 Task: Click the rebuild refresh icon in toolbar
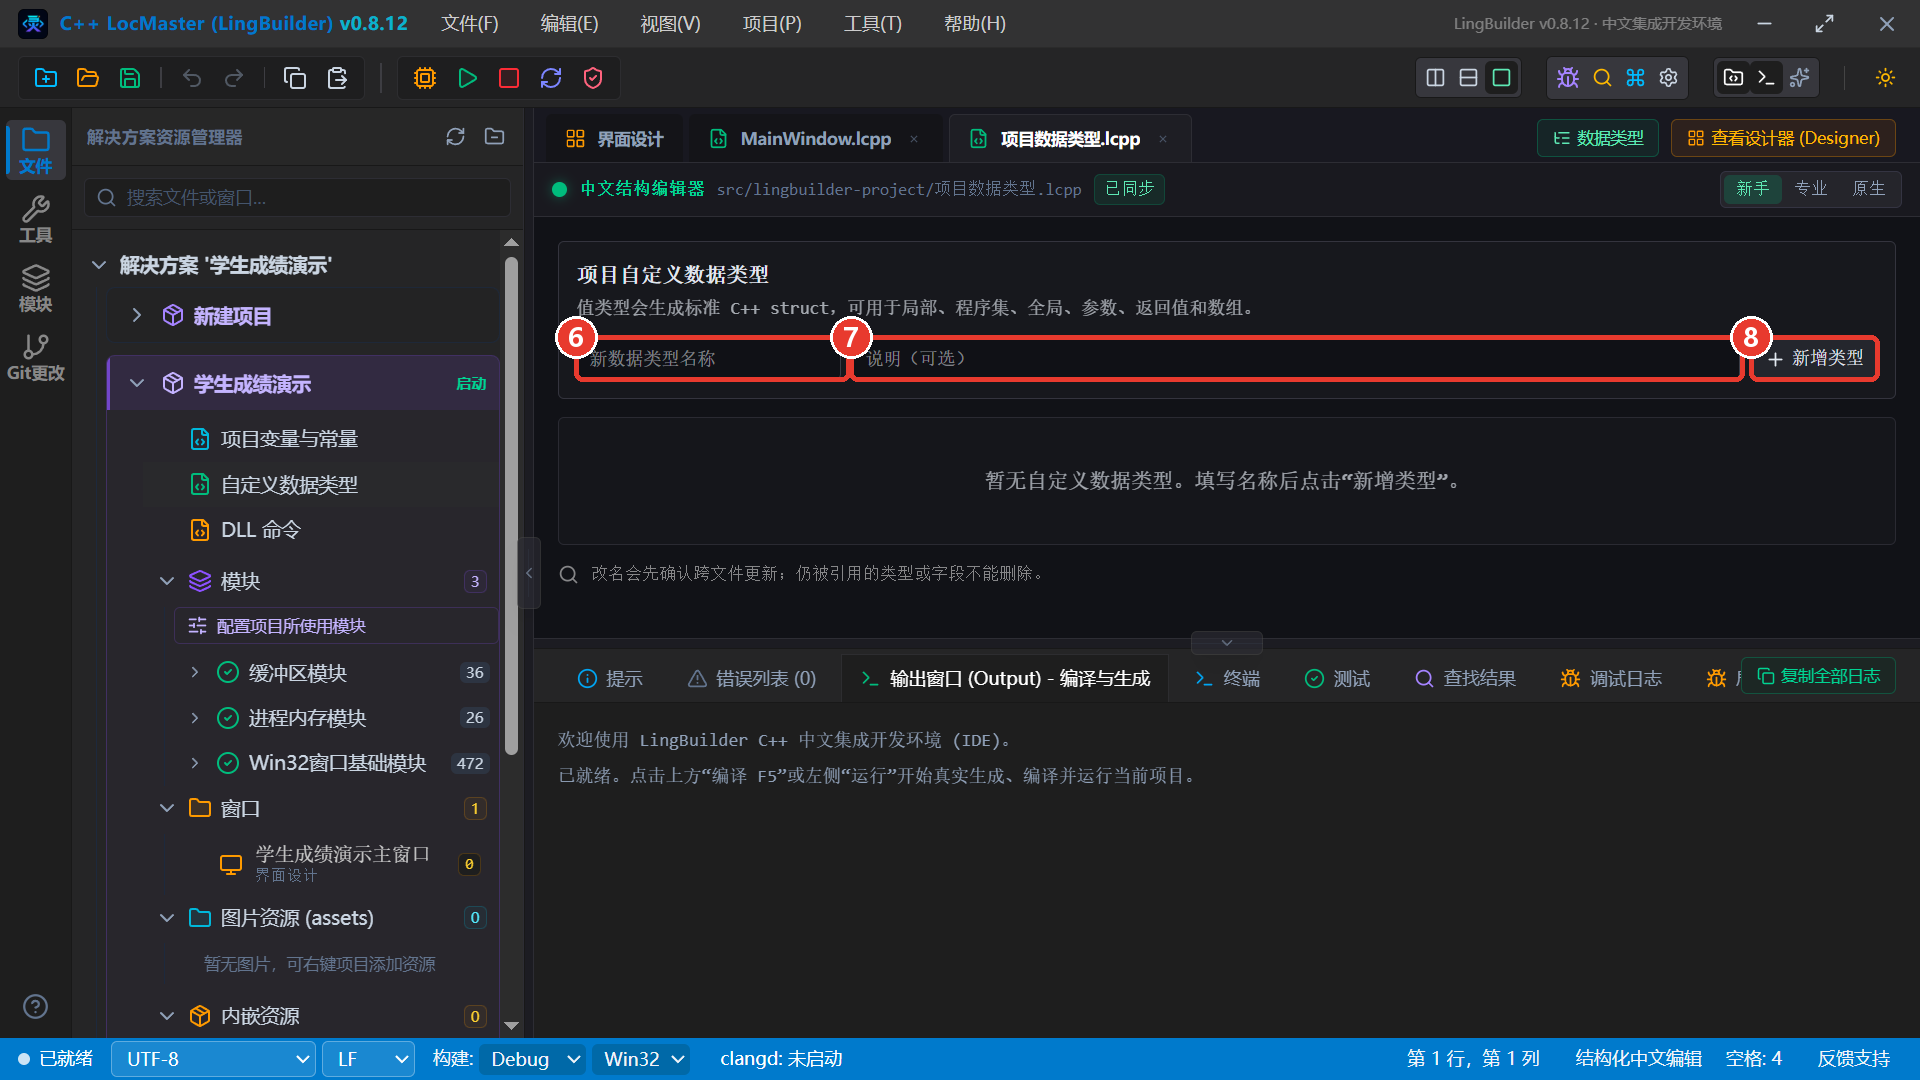(x=551, y=78)
